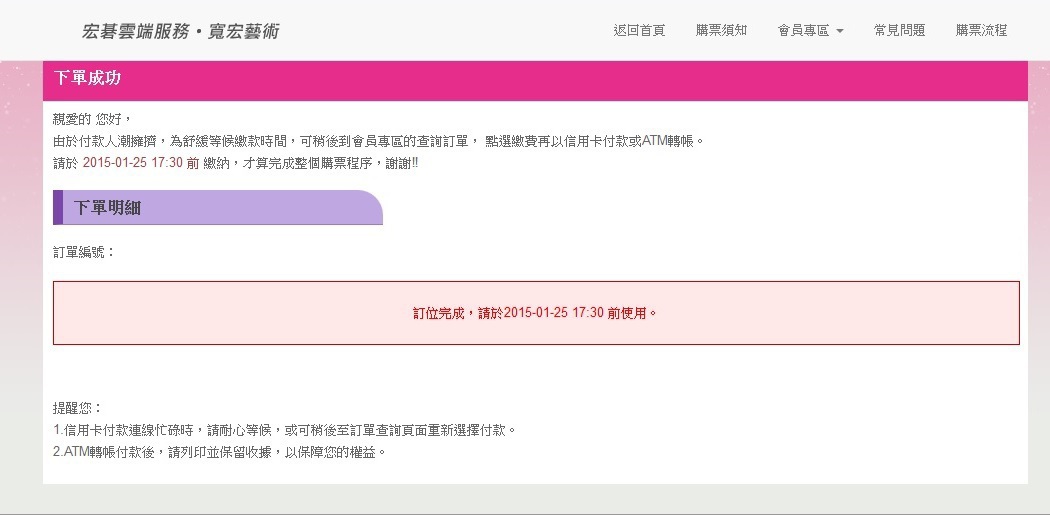Click the pink 下單成功 header bar
The width and height of the screenshot is (1050, 515).
[x=535, y=78]
